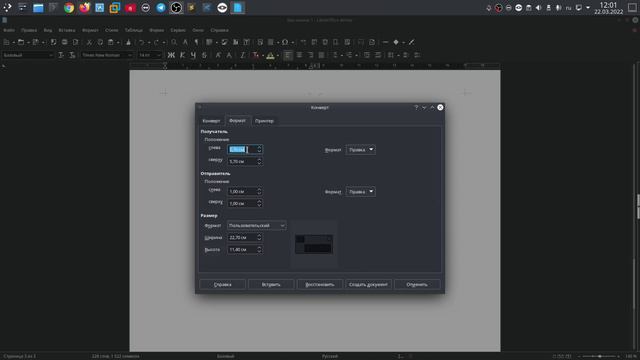Click the Вставить button
The image size is (640, 360).
pyautogui.click(x=271, y=284)
